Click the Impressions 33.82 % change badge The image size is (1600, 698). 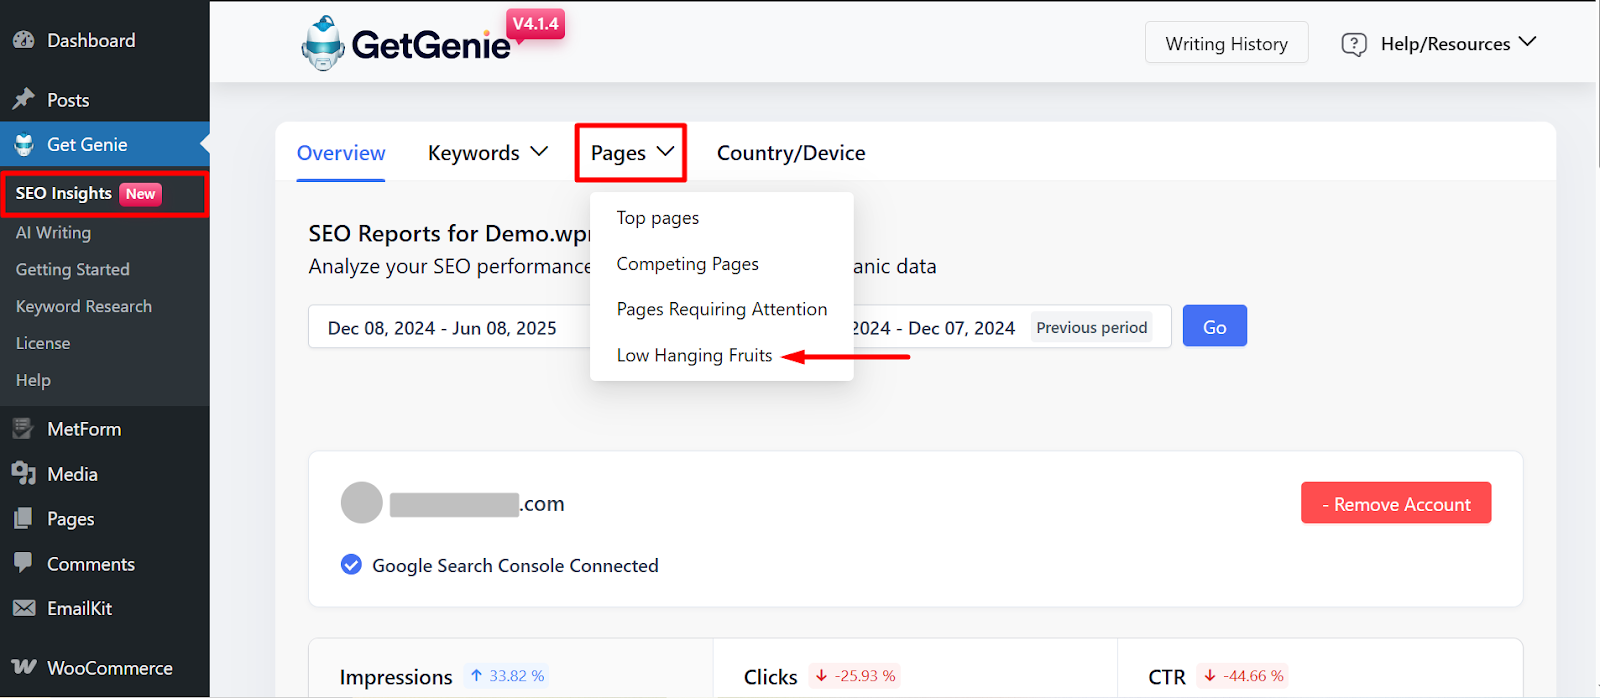pyautogui.click(x=507, y=676)
